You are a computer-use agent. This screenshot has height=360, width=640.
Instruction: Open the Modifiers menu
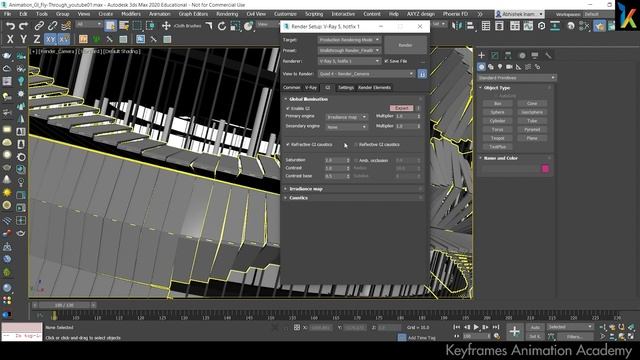131,14
